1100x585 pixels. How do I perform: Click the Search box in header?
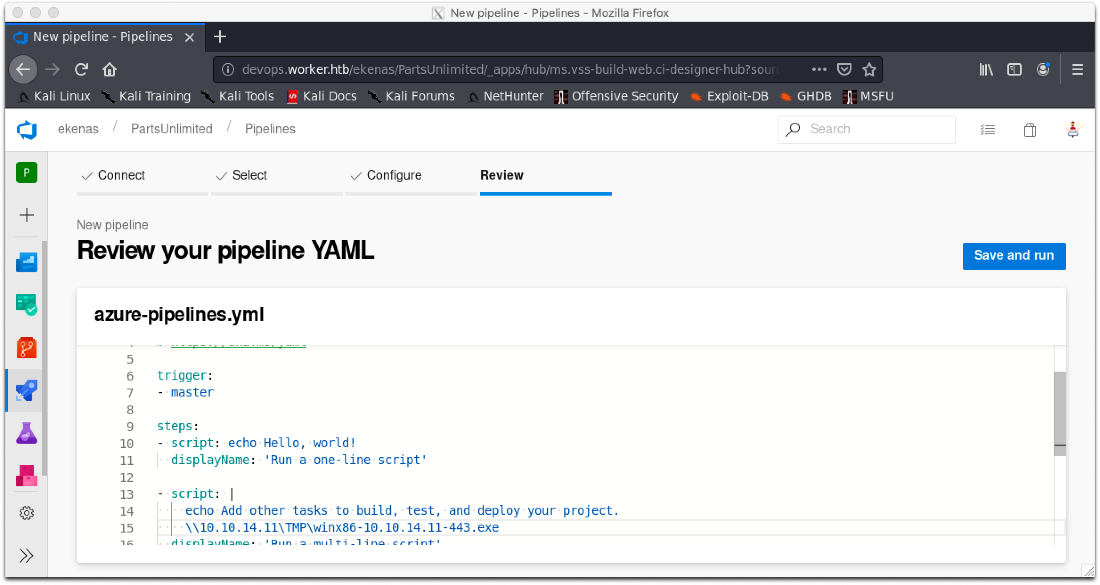[x=866, y=129]
